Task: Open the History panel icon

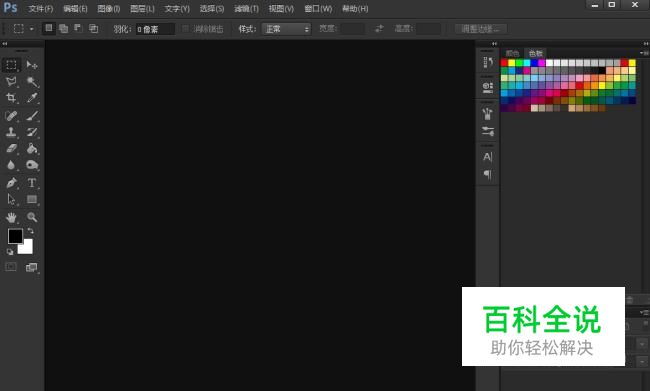Action: click(x=488, y=63)
